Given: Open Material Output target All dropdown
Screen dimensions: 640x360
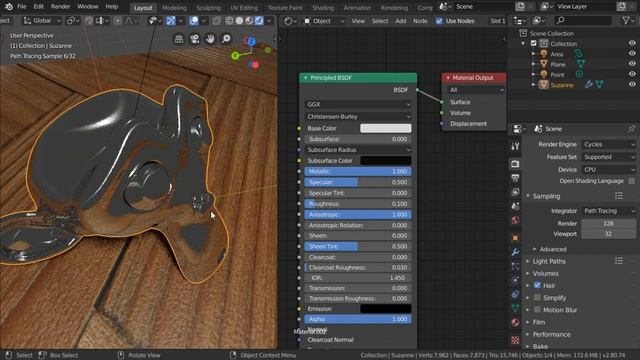Looking at the screenshot, I should tap(476, 90).
